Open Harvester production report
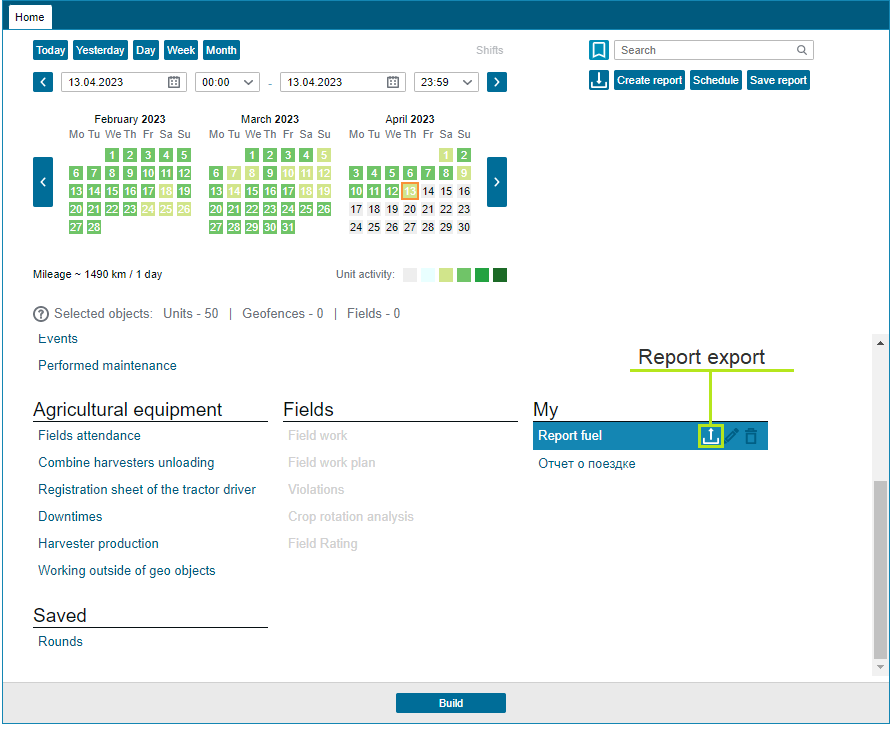The width and height of the screenshot is (892, 730). [98, 544]
